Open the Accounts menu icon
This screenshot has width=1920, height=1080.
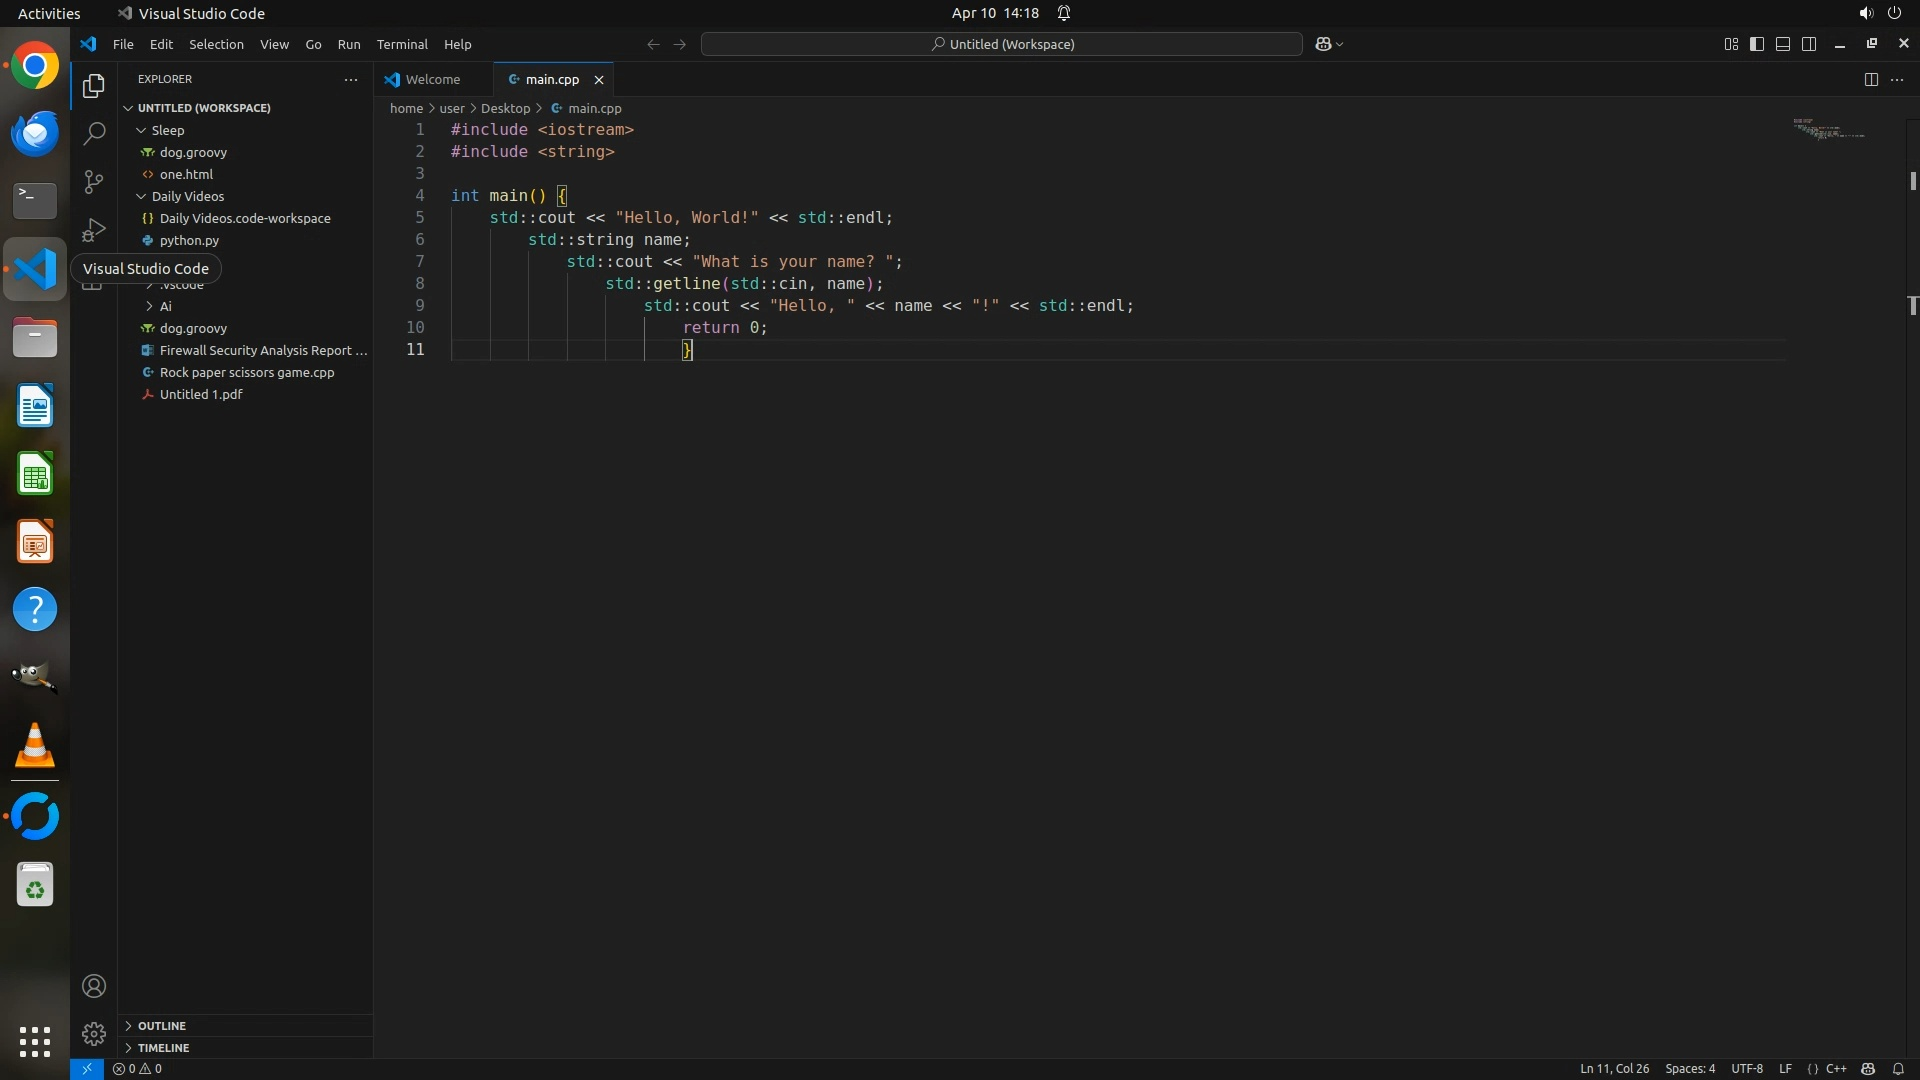click(x=94, y=986)
